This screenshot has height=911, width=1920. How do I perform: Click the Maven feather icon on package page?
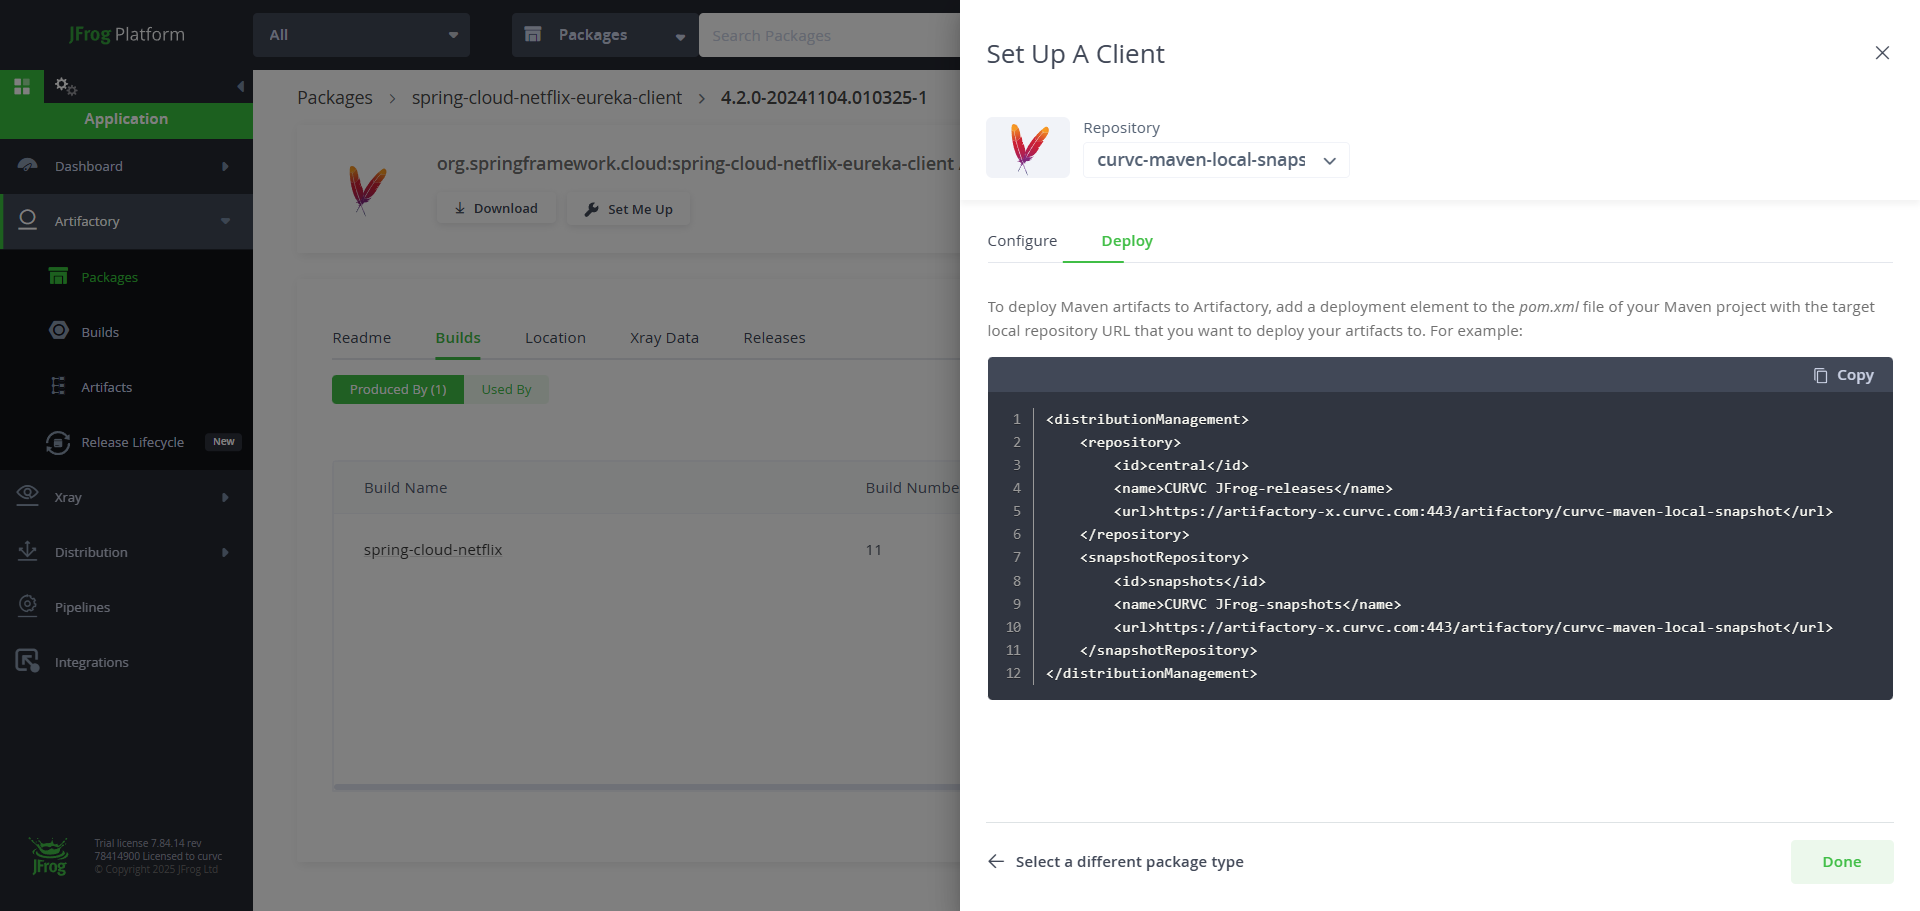point(367,189)
